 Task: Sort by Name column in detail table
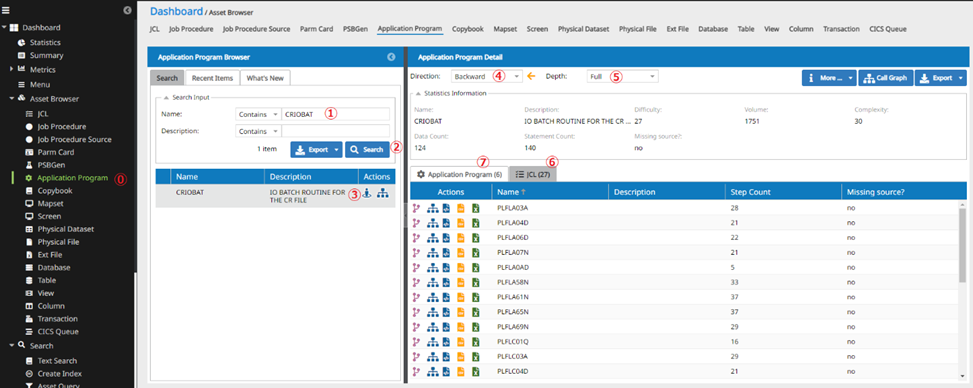point(550,192)
